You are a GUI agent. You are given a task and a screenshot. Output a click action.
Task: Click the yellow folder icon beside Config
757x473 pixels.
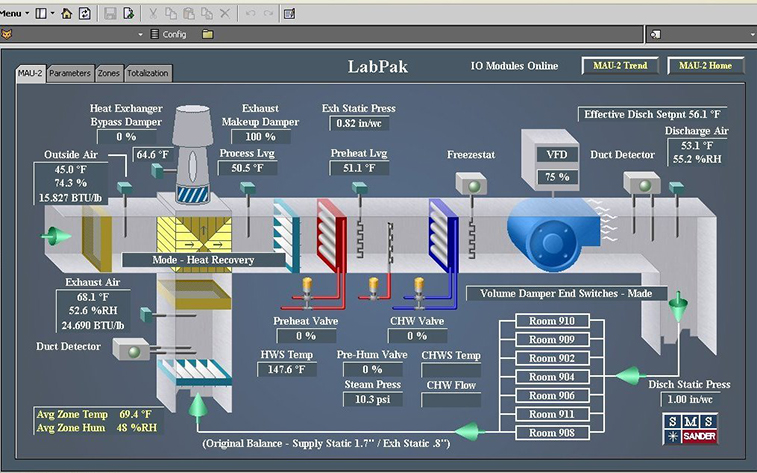[x=207, y=34]
